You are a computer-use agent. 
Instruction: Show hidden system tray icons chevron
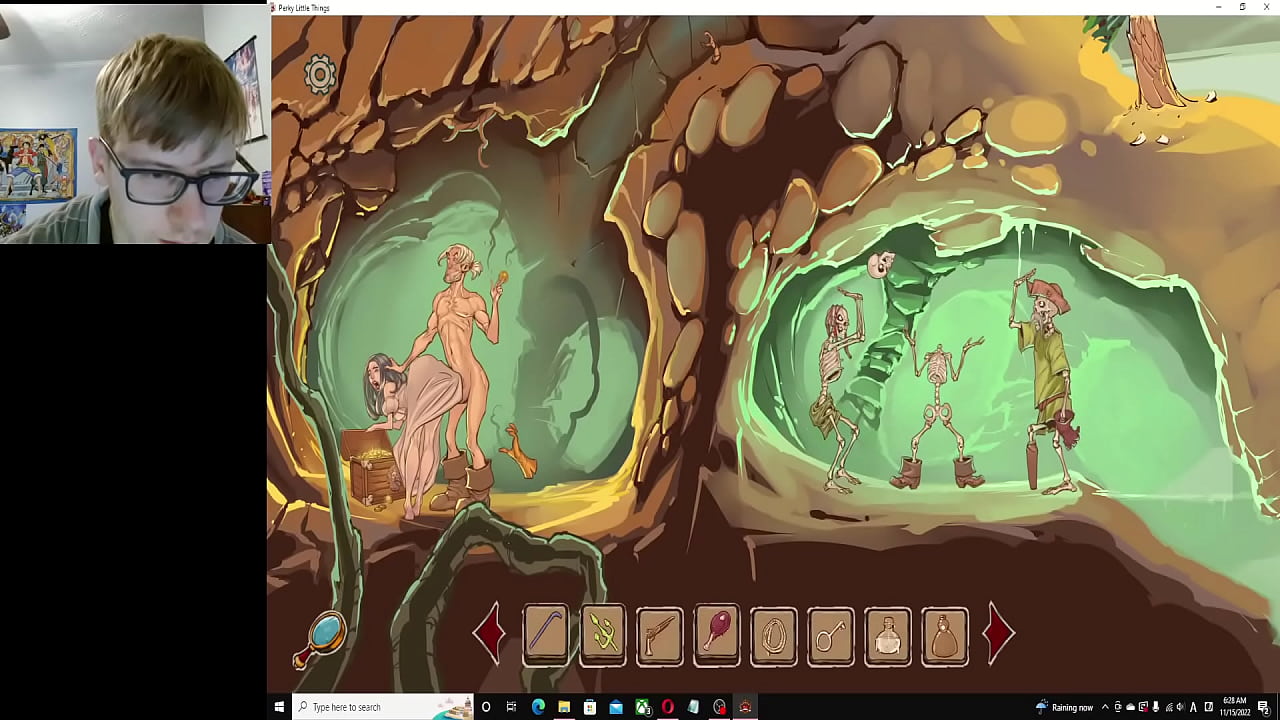[1105, 707]
